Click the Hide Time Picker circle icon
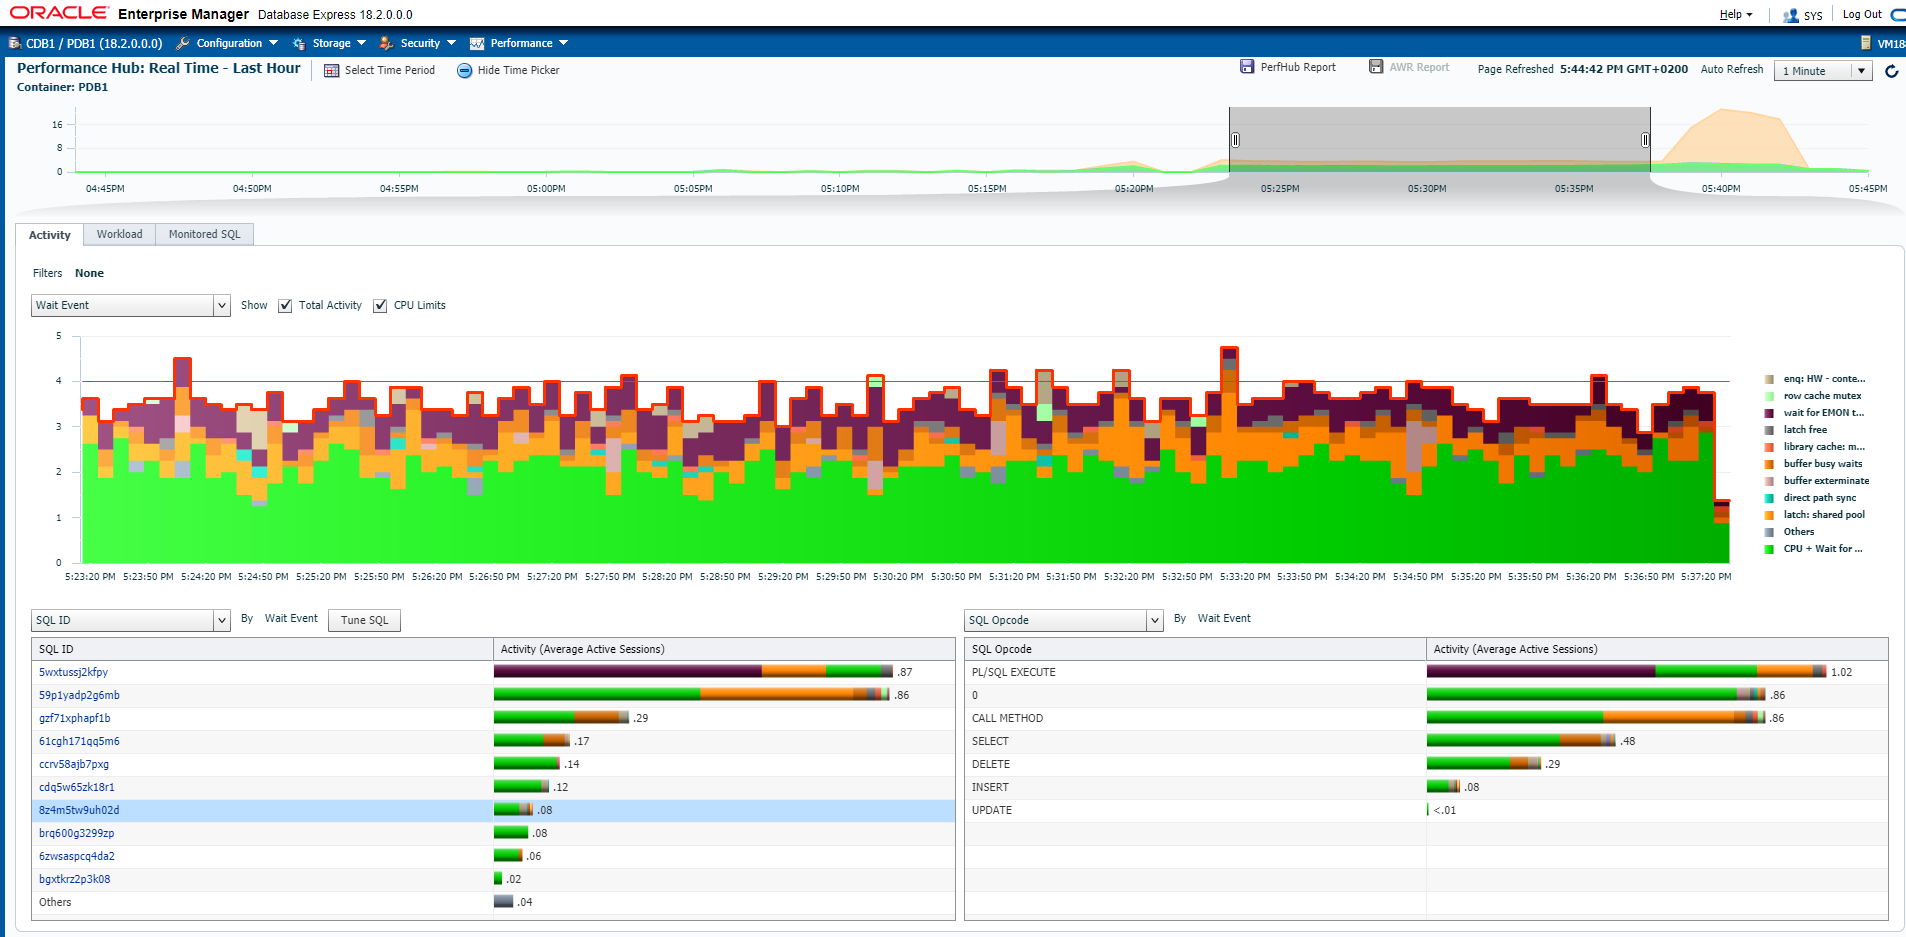Screen dimensions: 1906x937 [x=465, y=70]
